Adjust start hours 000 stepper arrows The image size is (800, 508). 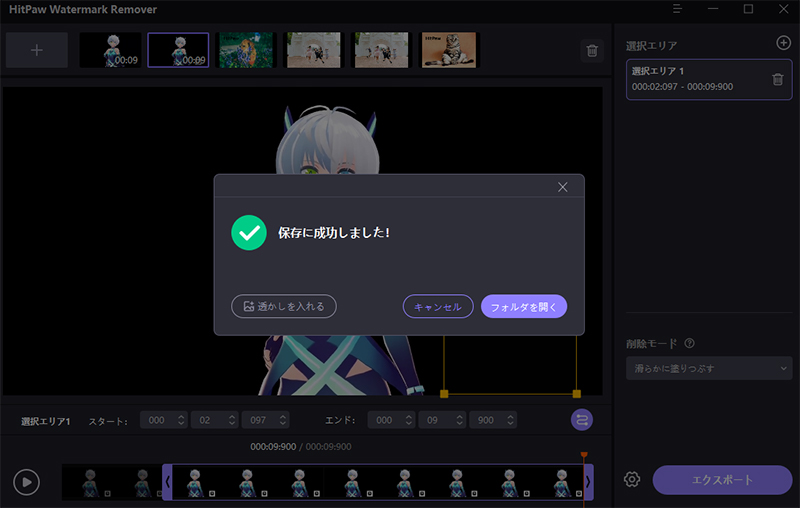point(181,420)
